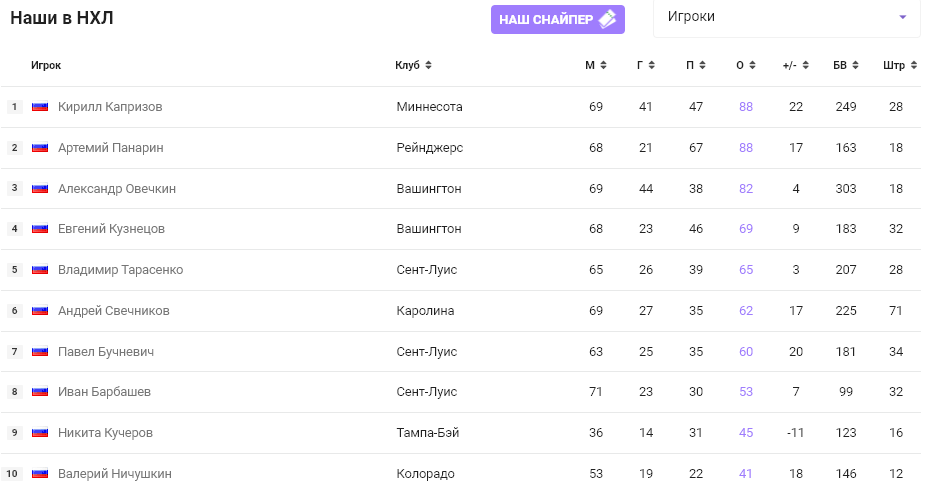927x490 pixels.
Task: Sort by points О column header
Action: [745, 66]
